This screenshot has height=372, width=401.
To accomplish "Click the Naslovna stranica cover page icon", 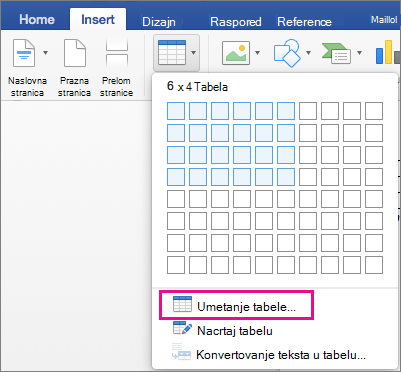I will [24, 53].
